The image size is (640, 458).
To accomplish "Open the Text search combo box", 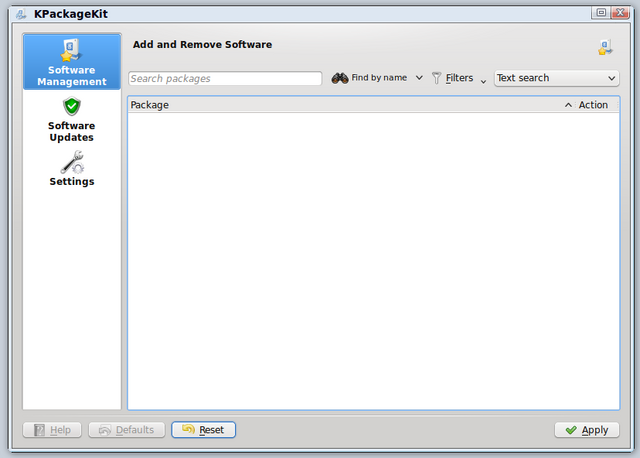I will click(x=556, y=78).
